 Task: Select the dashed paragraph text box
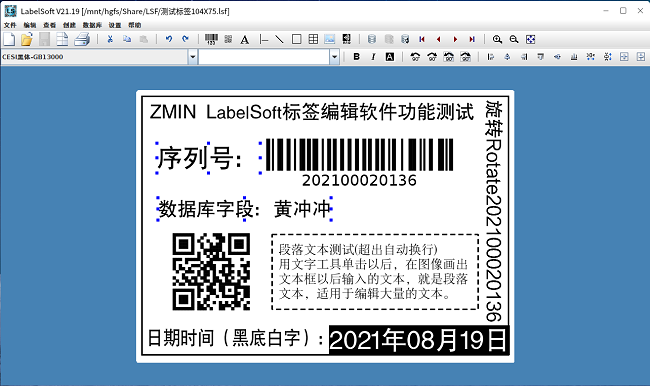(375, 272)
